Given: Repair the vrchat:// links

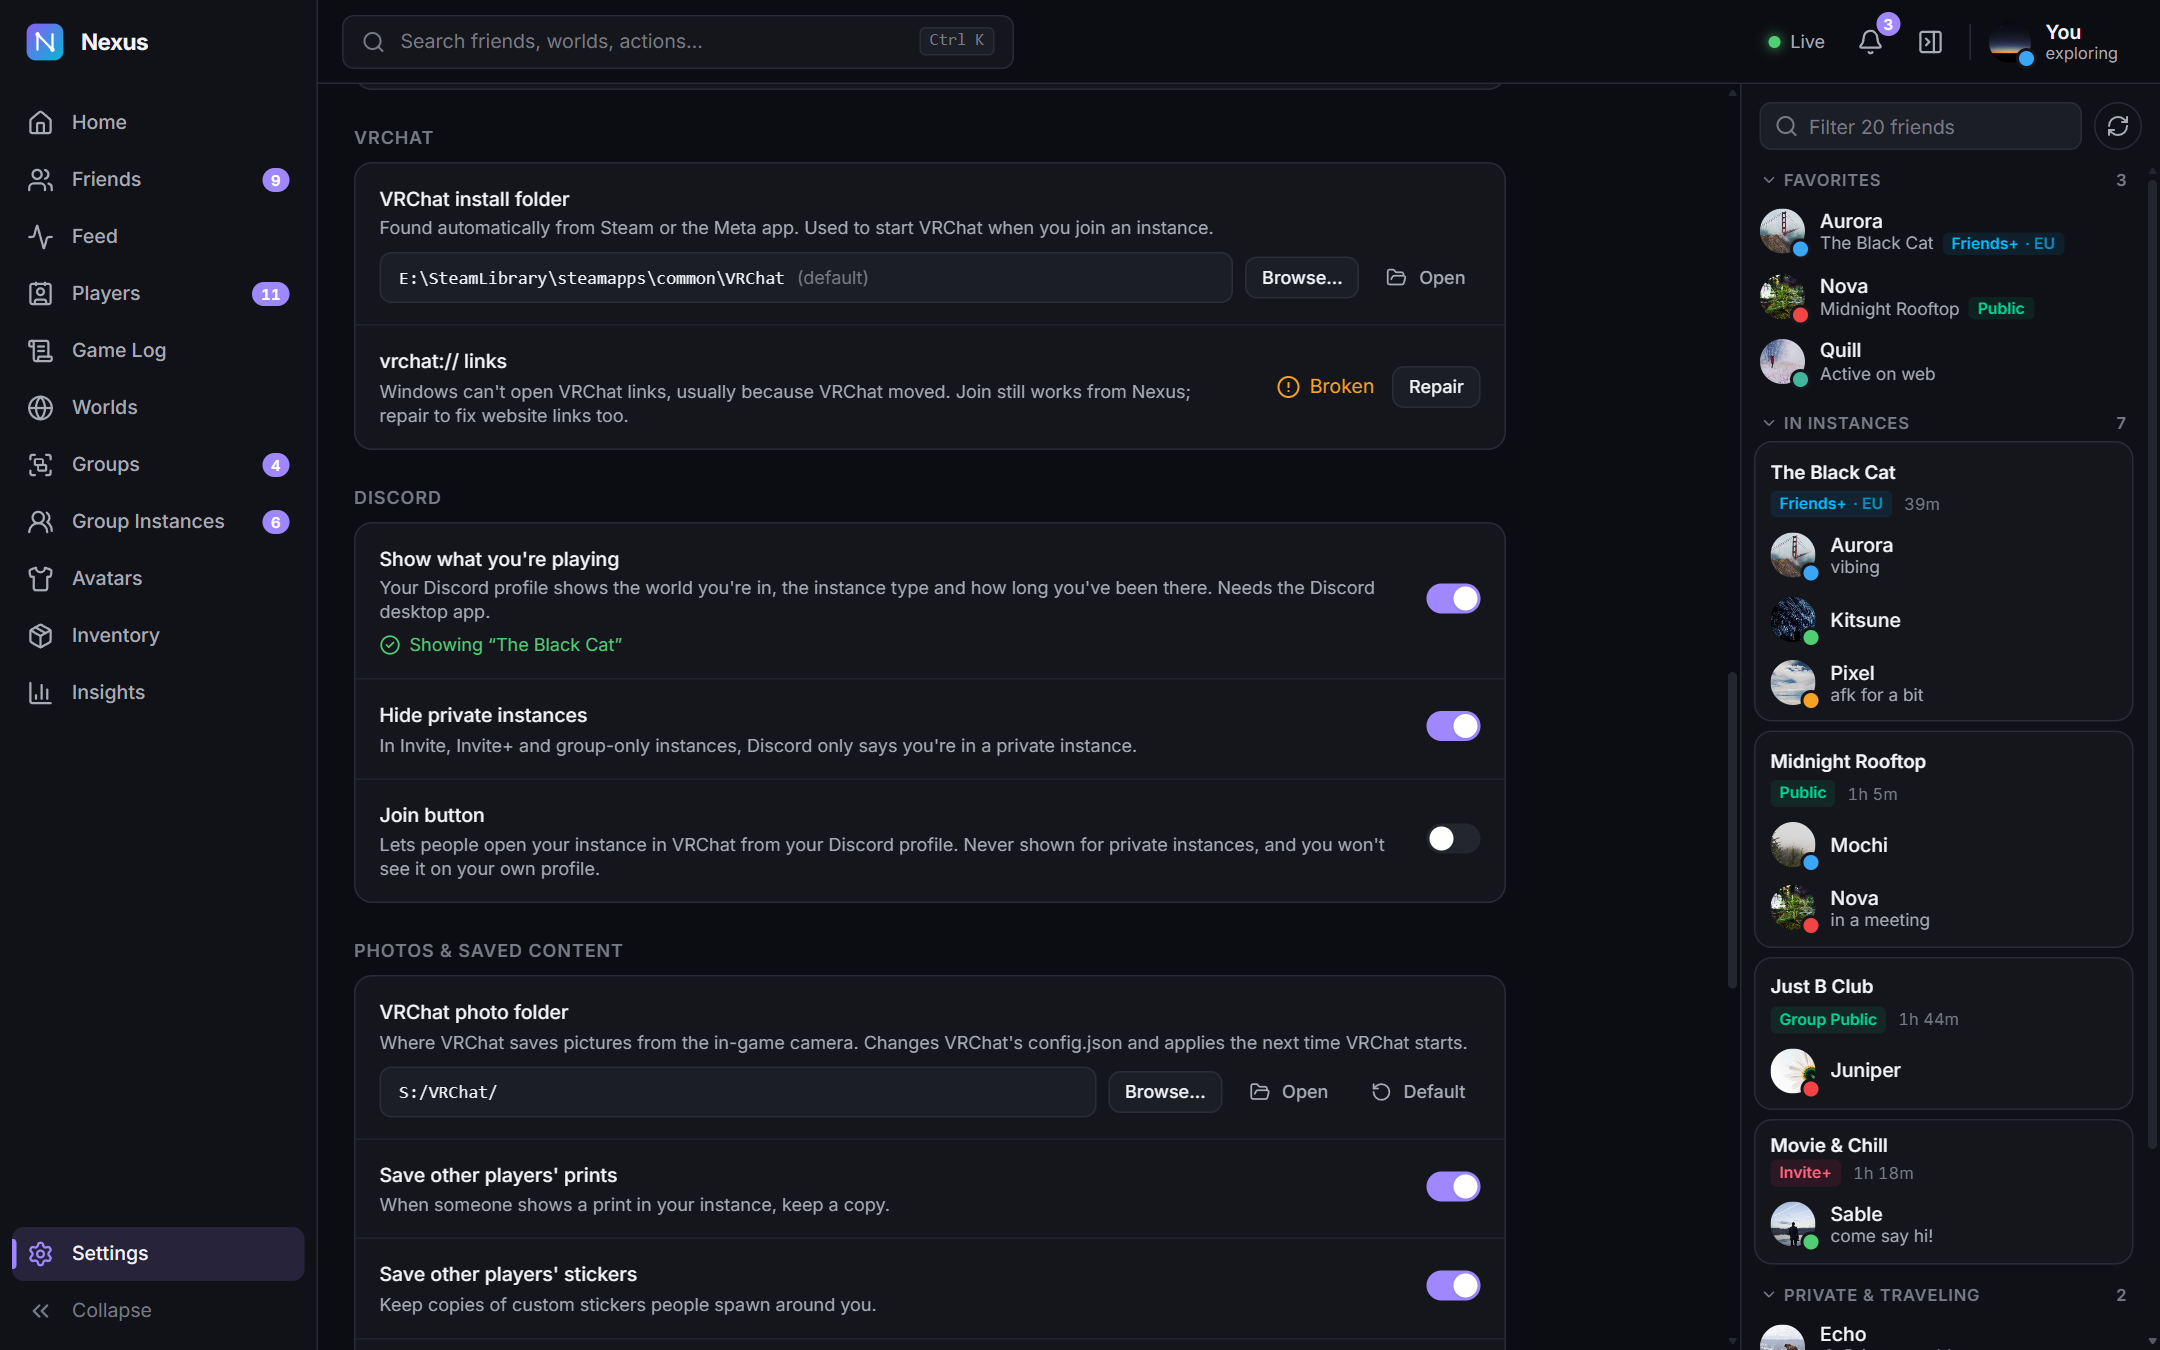Looking at the screenshot, I should [x=1435, y=387].
